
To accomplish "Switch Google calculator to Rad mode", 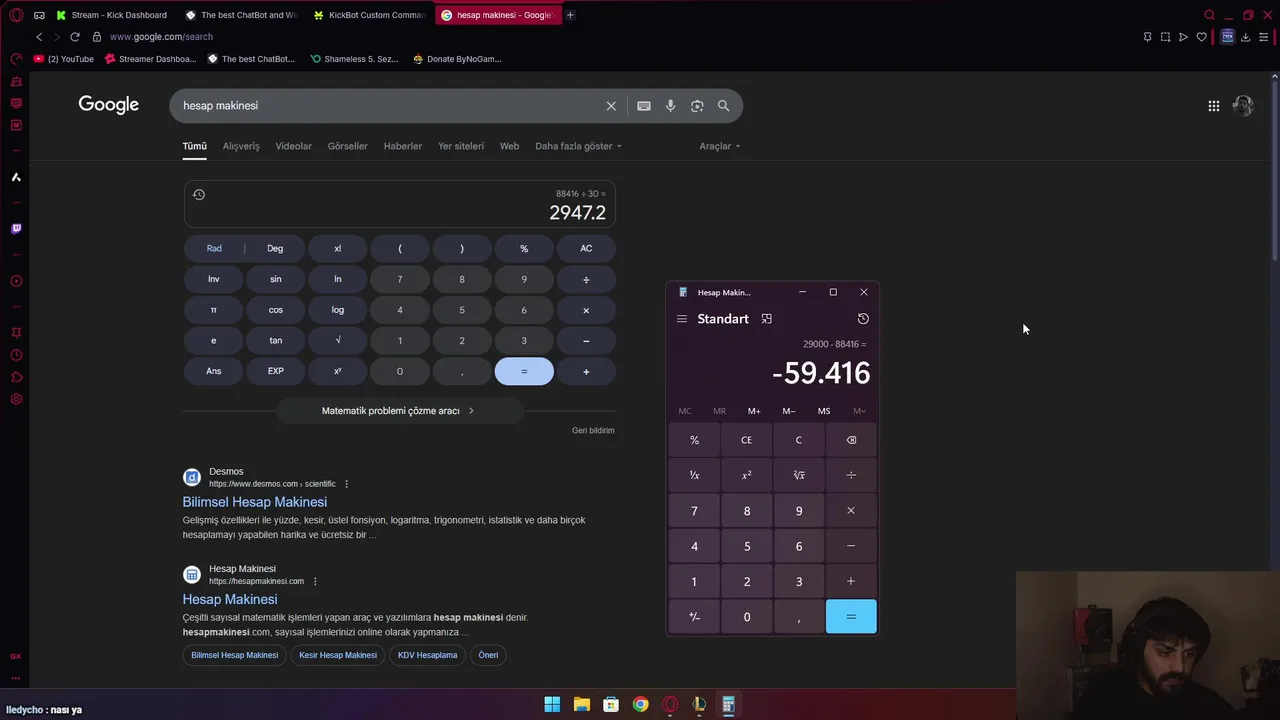I will click(x=214, y=248).
